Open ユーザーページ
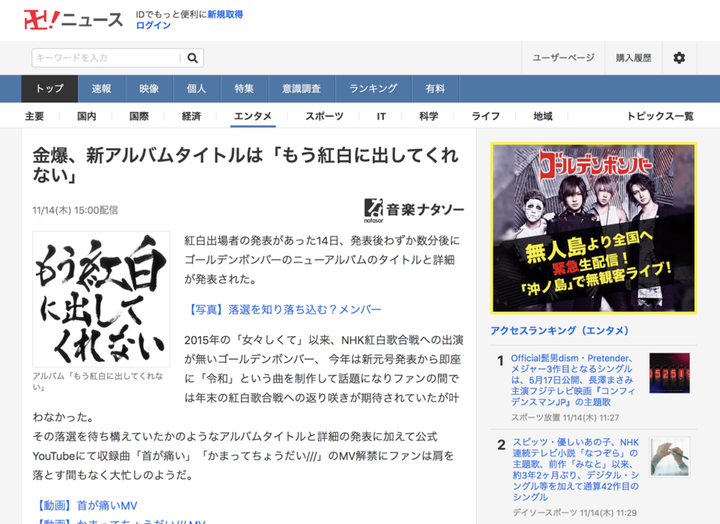Image resolution: width=720 pixels, height=524 pixels. 563,58
